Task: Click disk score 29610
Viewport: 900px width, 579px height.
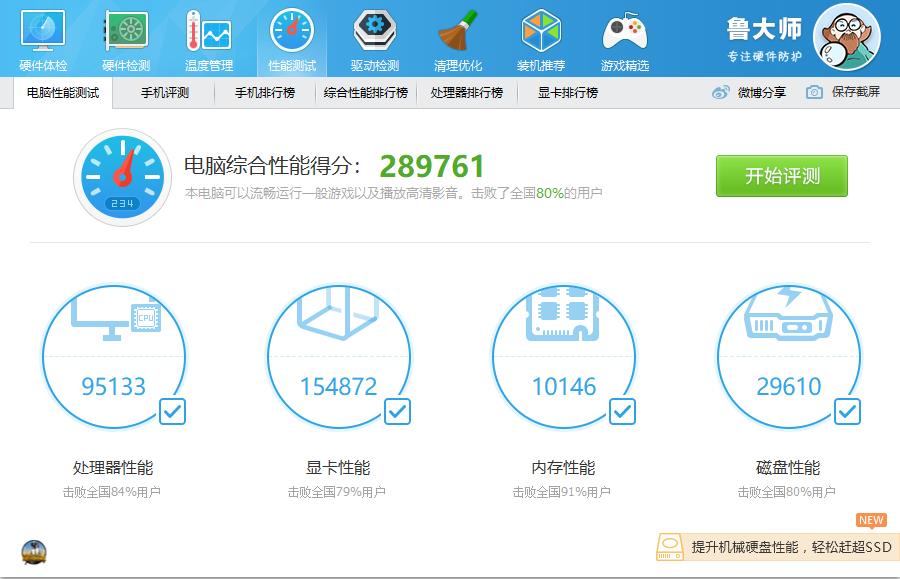Action: (789, 386)
